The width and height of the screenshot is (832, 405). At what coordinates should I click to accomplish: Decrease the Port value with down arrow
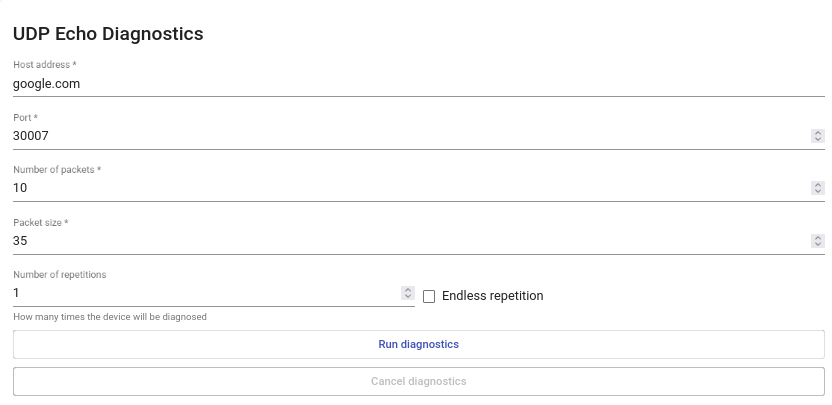[817, 139]
